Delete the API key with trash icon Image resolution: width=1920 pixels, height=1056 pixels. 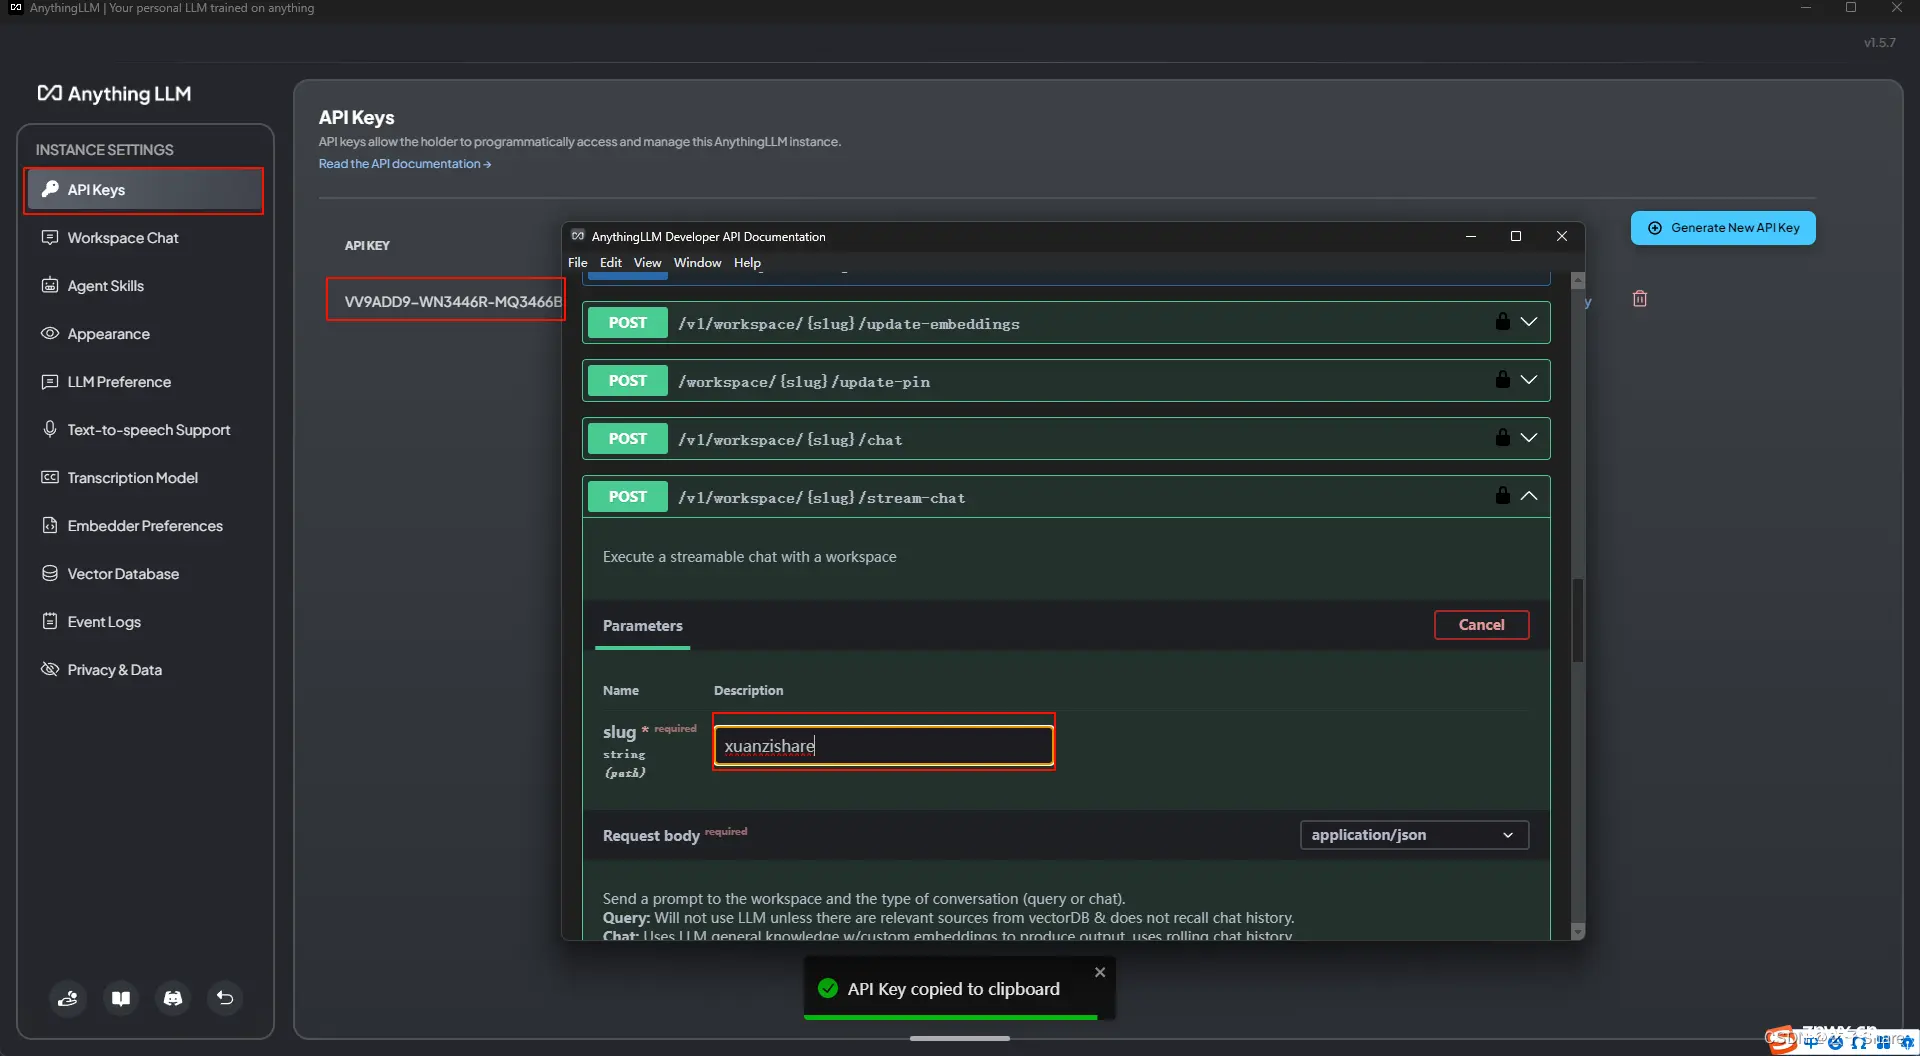click(1640, 299)
